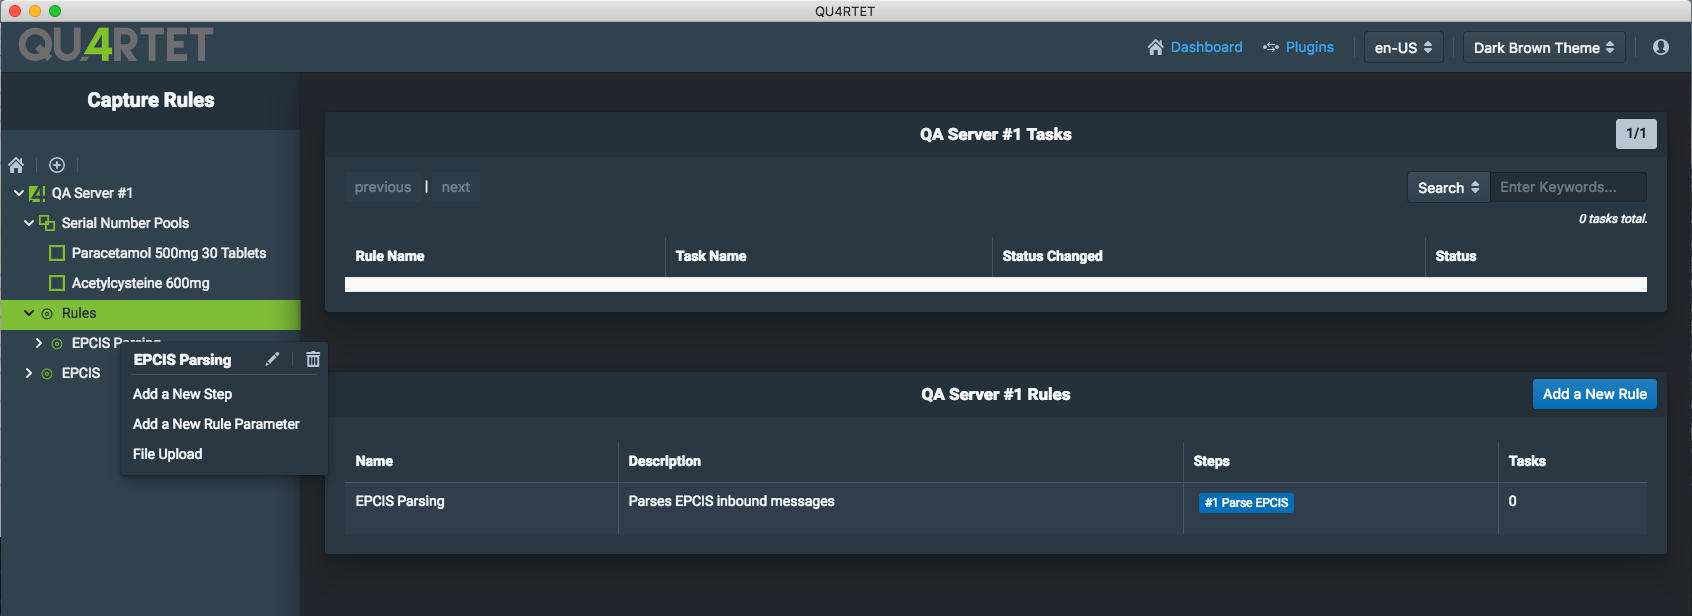The image size is (1692, 616).
Task: Click the add server plus icon
Action: click(57, 165)
